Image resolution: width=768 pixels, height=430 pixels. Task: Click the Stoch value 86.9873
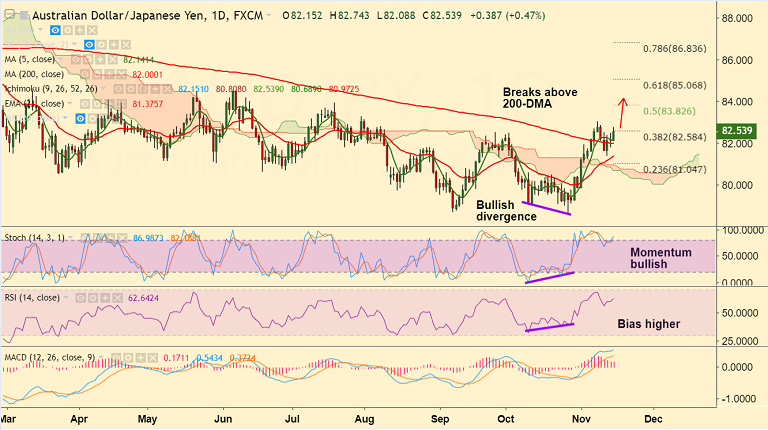tap(148, 238)
